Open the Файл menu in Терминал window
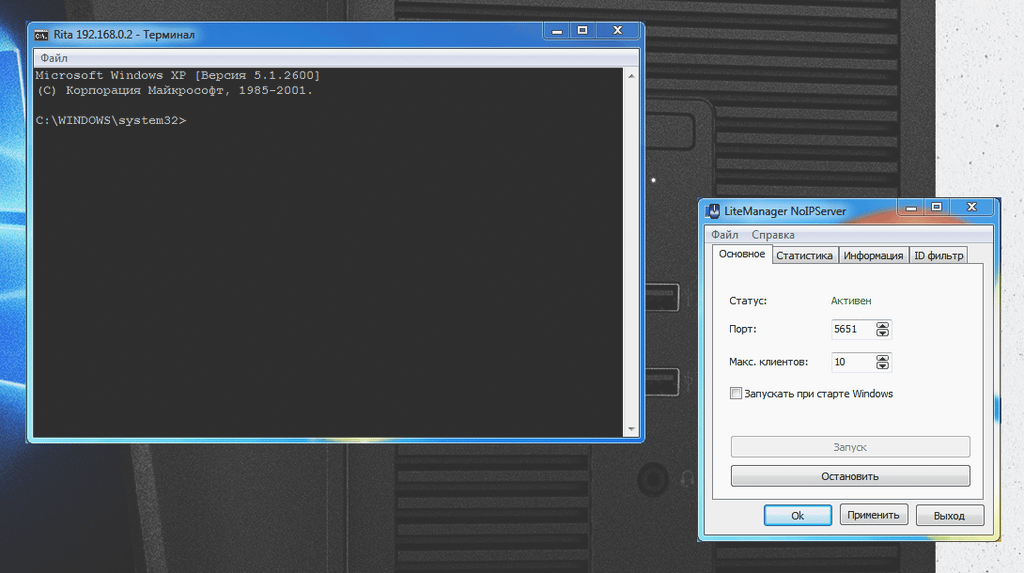This screenshot has width=1024, height=573. (x=54, y=57)
